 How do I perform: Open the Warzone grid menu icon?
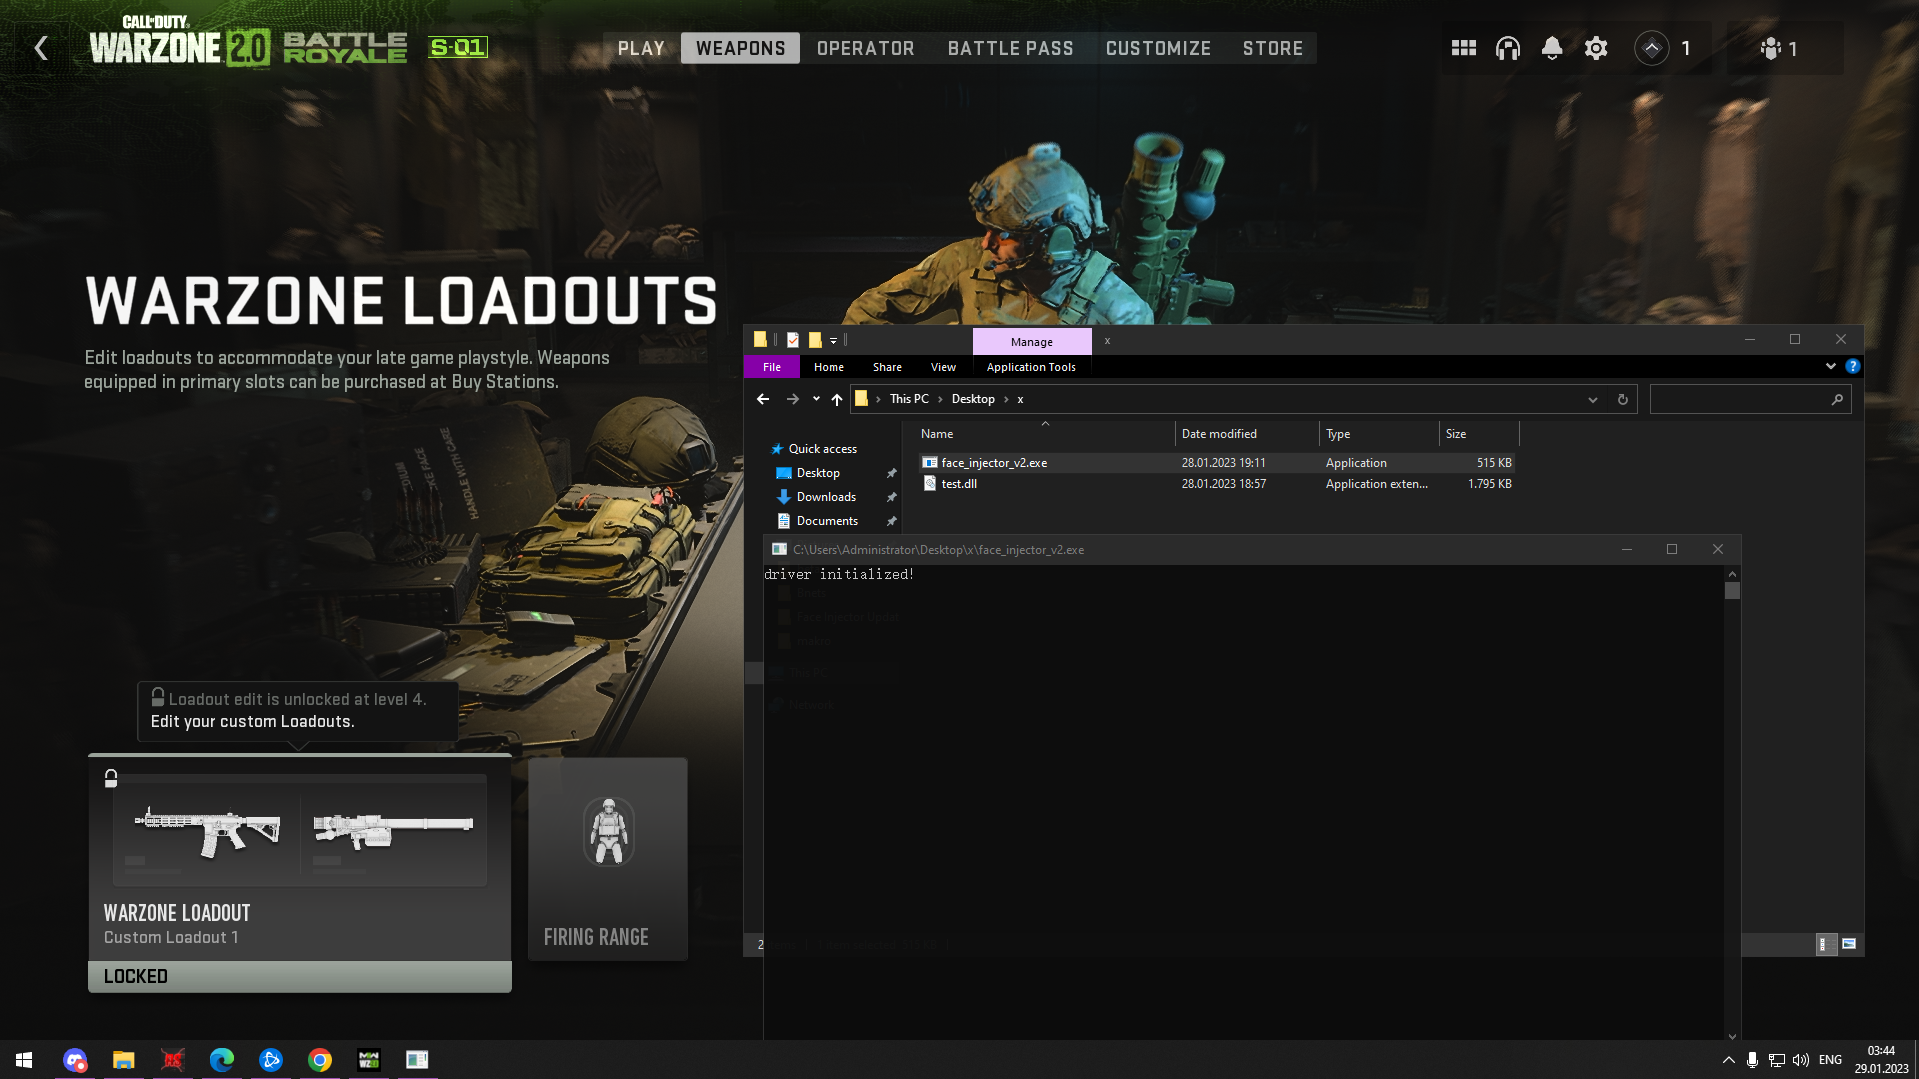pyautogui.click(x=1464, y=48)
